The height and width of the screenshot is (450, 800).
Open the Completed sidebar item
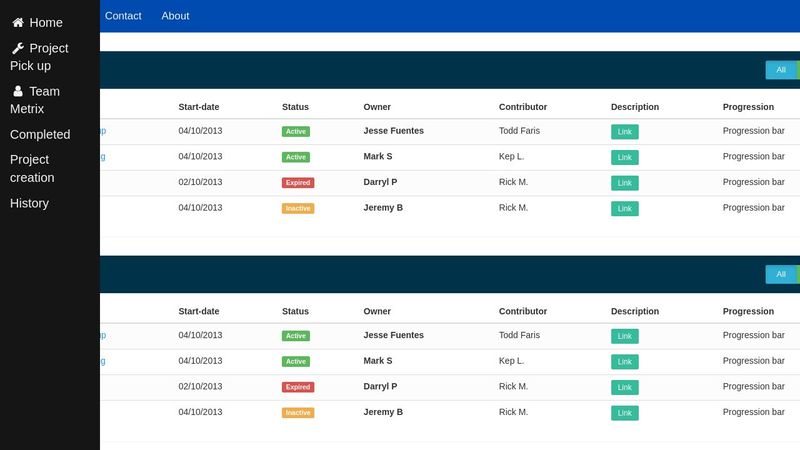pos(40,134)
